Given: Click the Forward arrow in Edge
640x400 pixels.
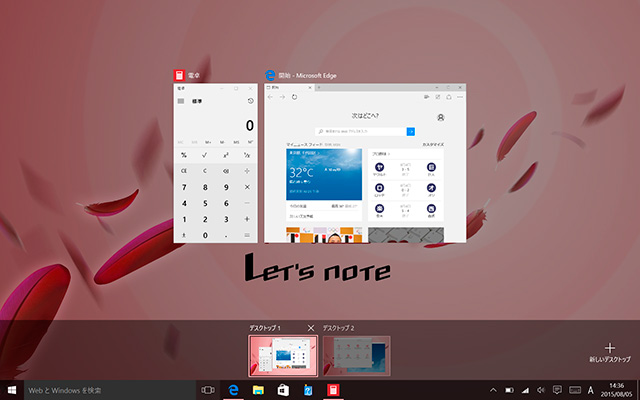Looking at the screenshot, I should click(282, 97).
